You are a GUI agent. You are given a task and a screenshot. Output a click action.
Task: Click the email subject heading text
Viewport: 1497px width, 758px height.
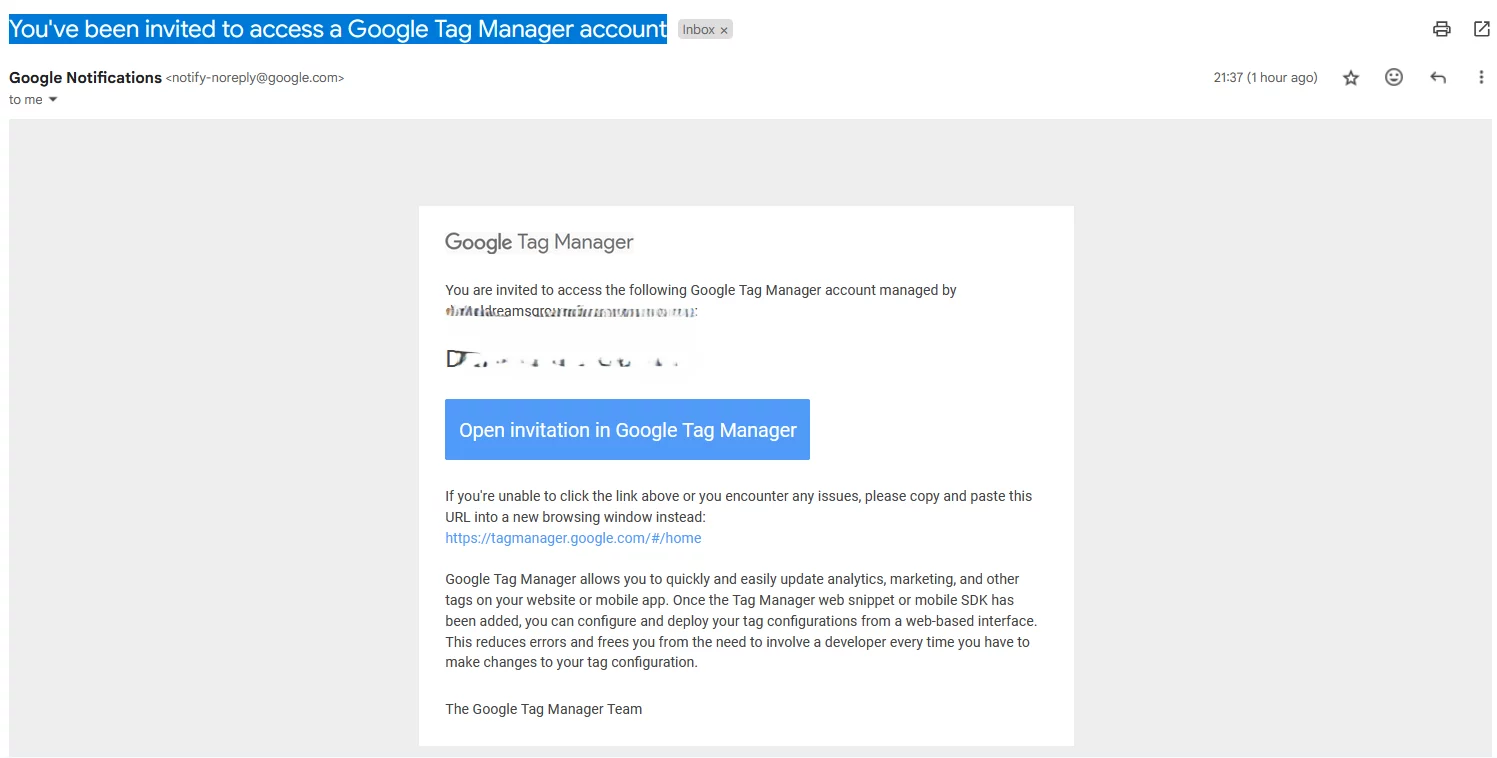coord(338,29)
